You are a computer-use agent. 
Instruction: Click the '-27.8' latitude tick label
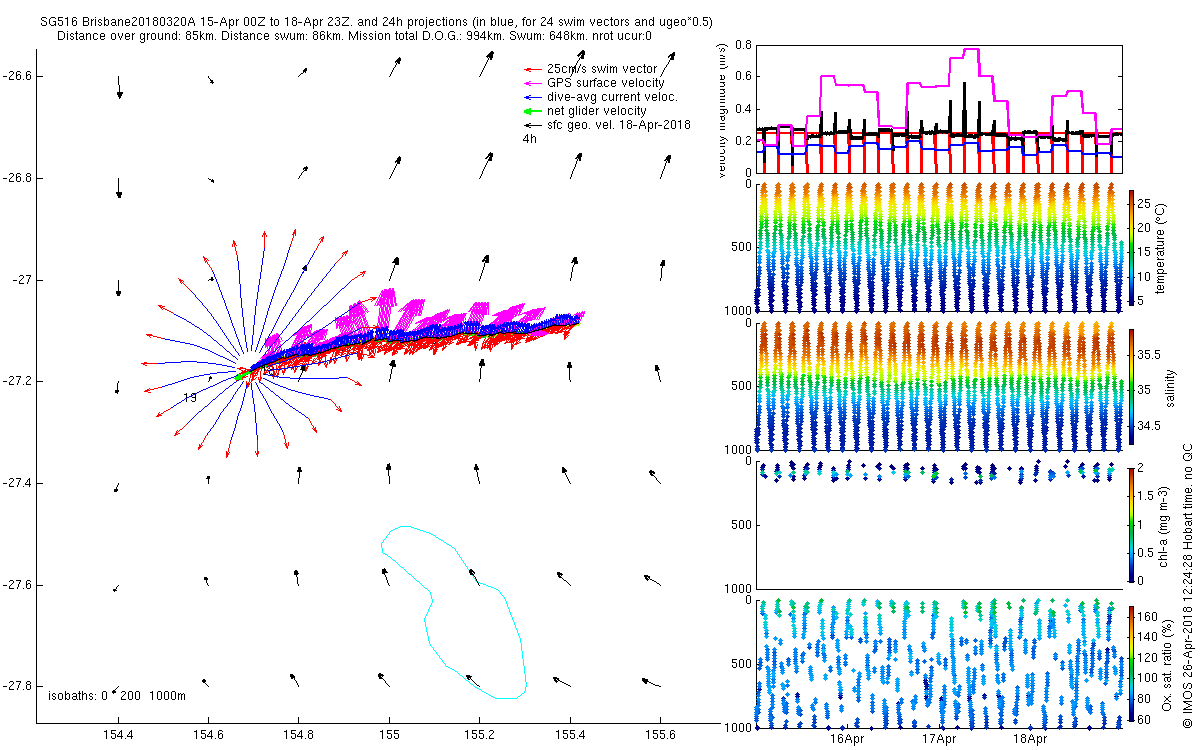pos(18,686)
